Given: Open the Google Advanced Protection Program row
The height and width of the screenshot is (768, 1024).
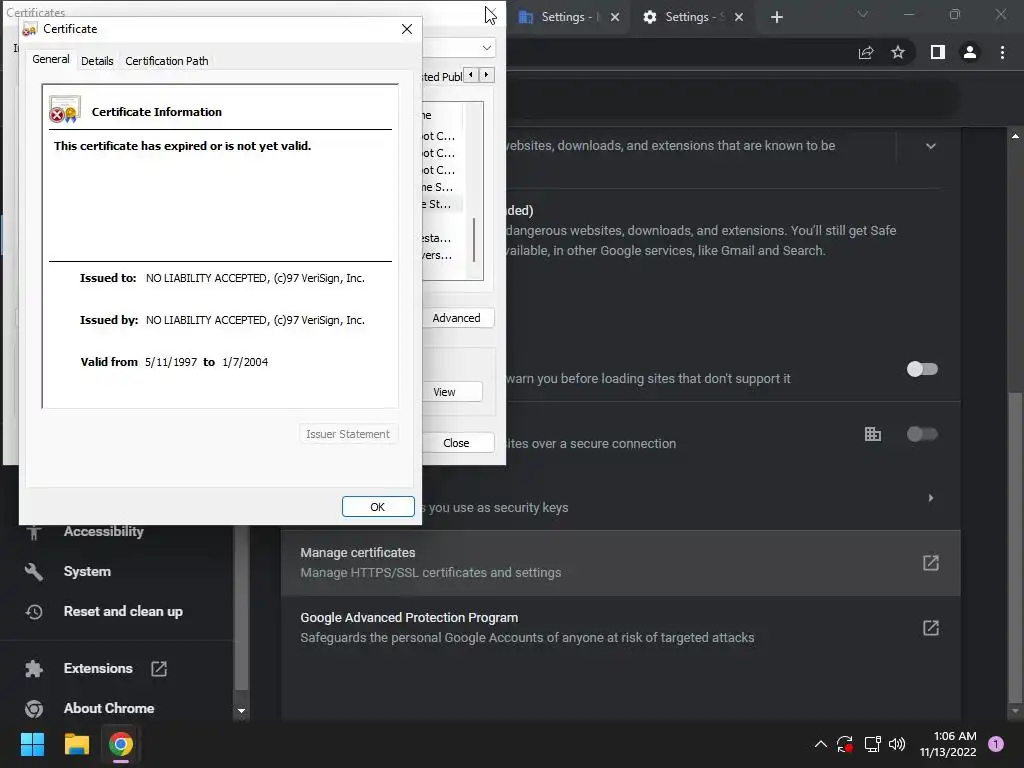Looking at the screenshot, I should tap(620, 628).
